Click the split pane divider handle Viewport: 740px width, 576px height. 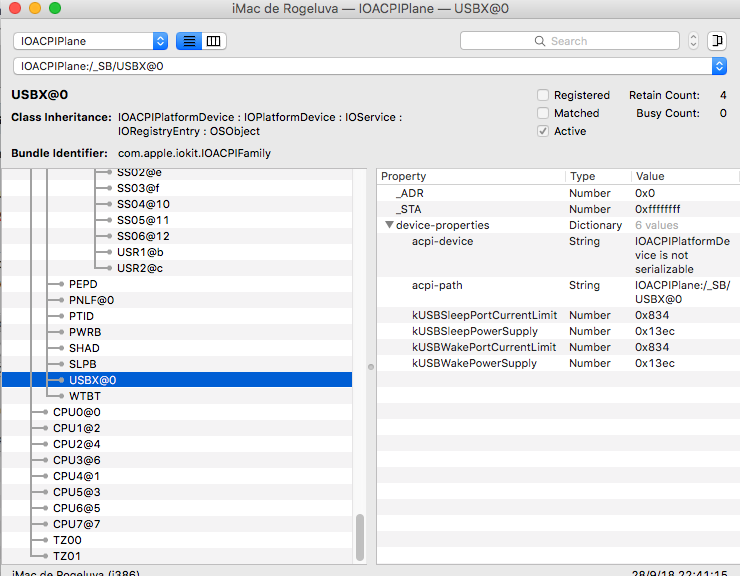[371, 367]
